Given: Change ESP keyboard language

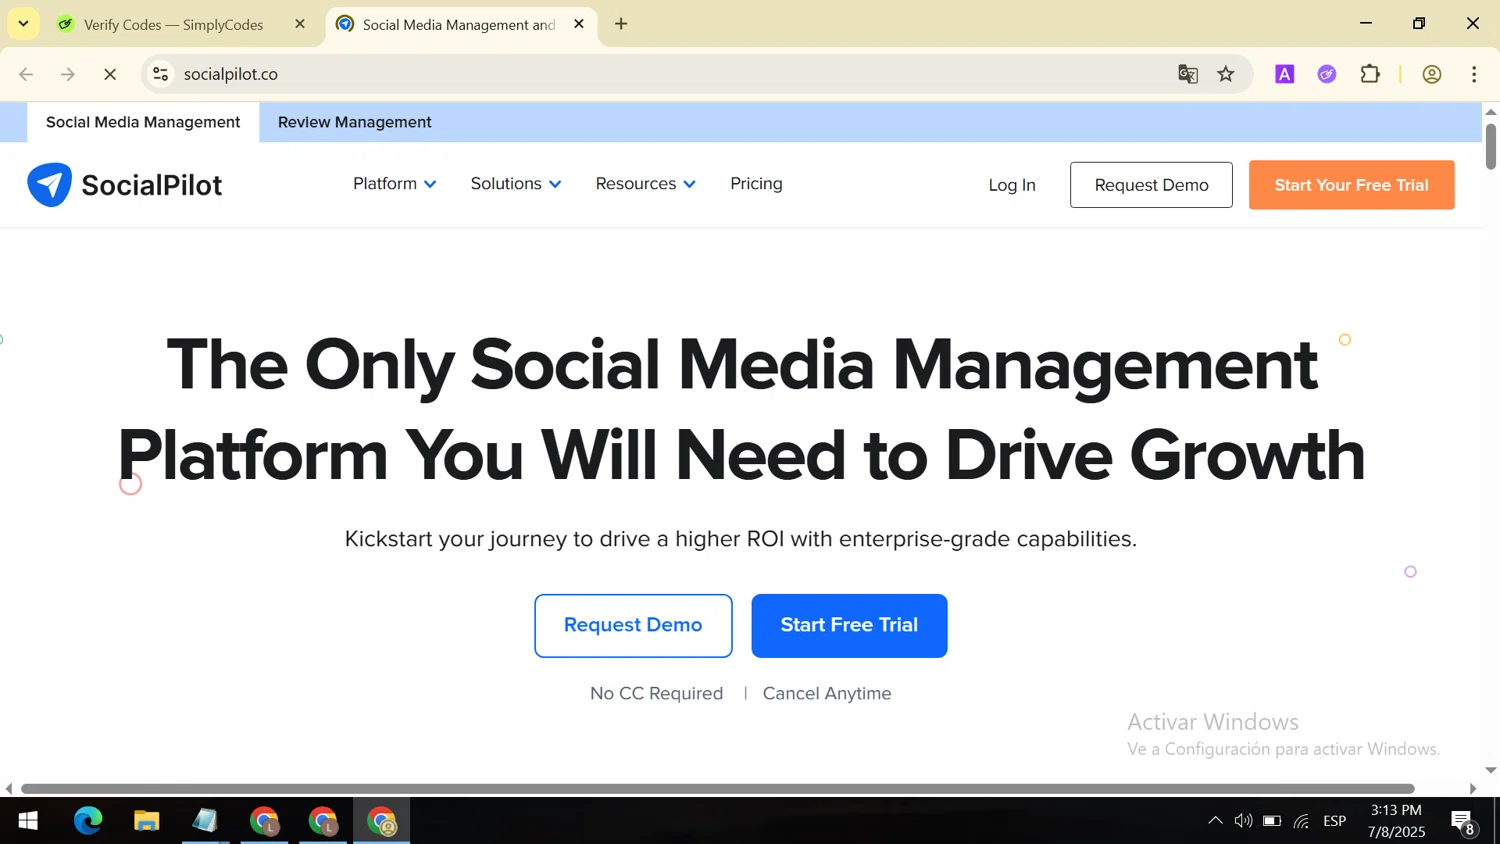Looking at the screenshot, I should (1335, 821).
